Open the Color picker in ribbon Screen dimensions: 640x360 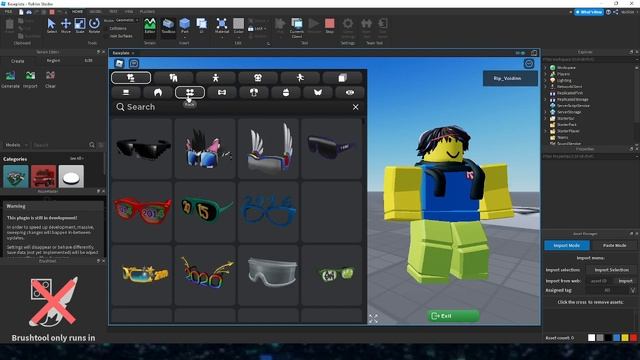coord(239,26)
